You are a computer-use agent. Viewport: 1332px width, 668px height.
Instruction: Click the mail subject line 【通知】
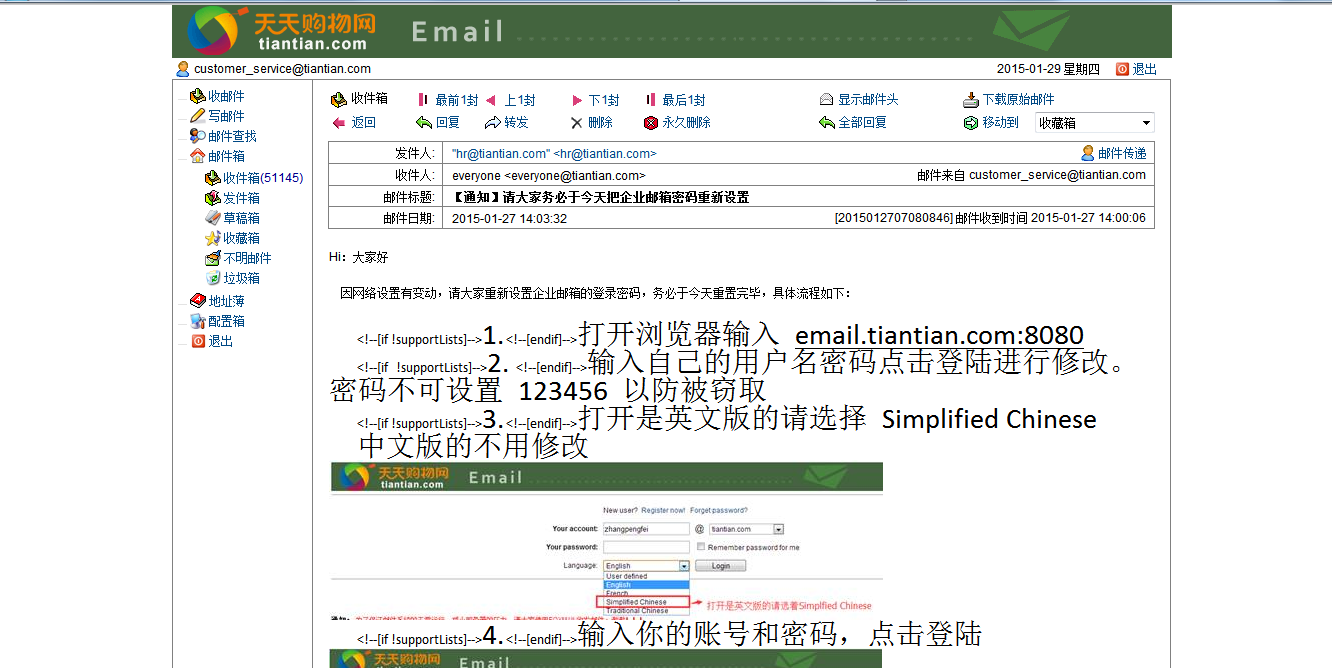tap(600, 197)
